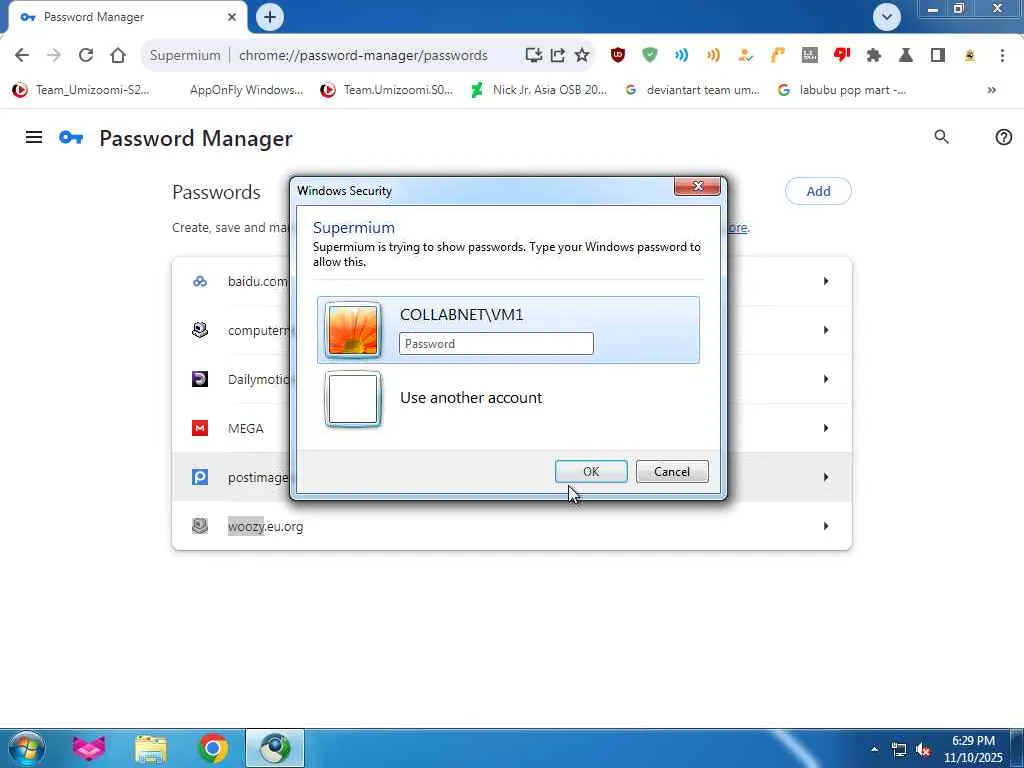Screen dimensions: 1024x768
Task: Open the green shield extension icon
Action: pyautogui.click(x=650, y=56)
